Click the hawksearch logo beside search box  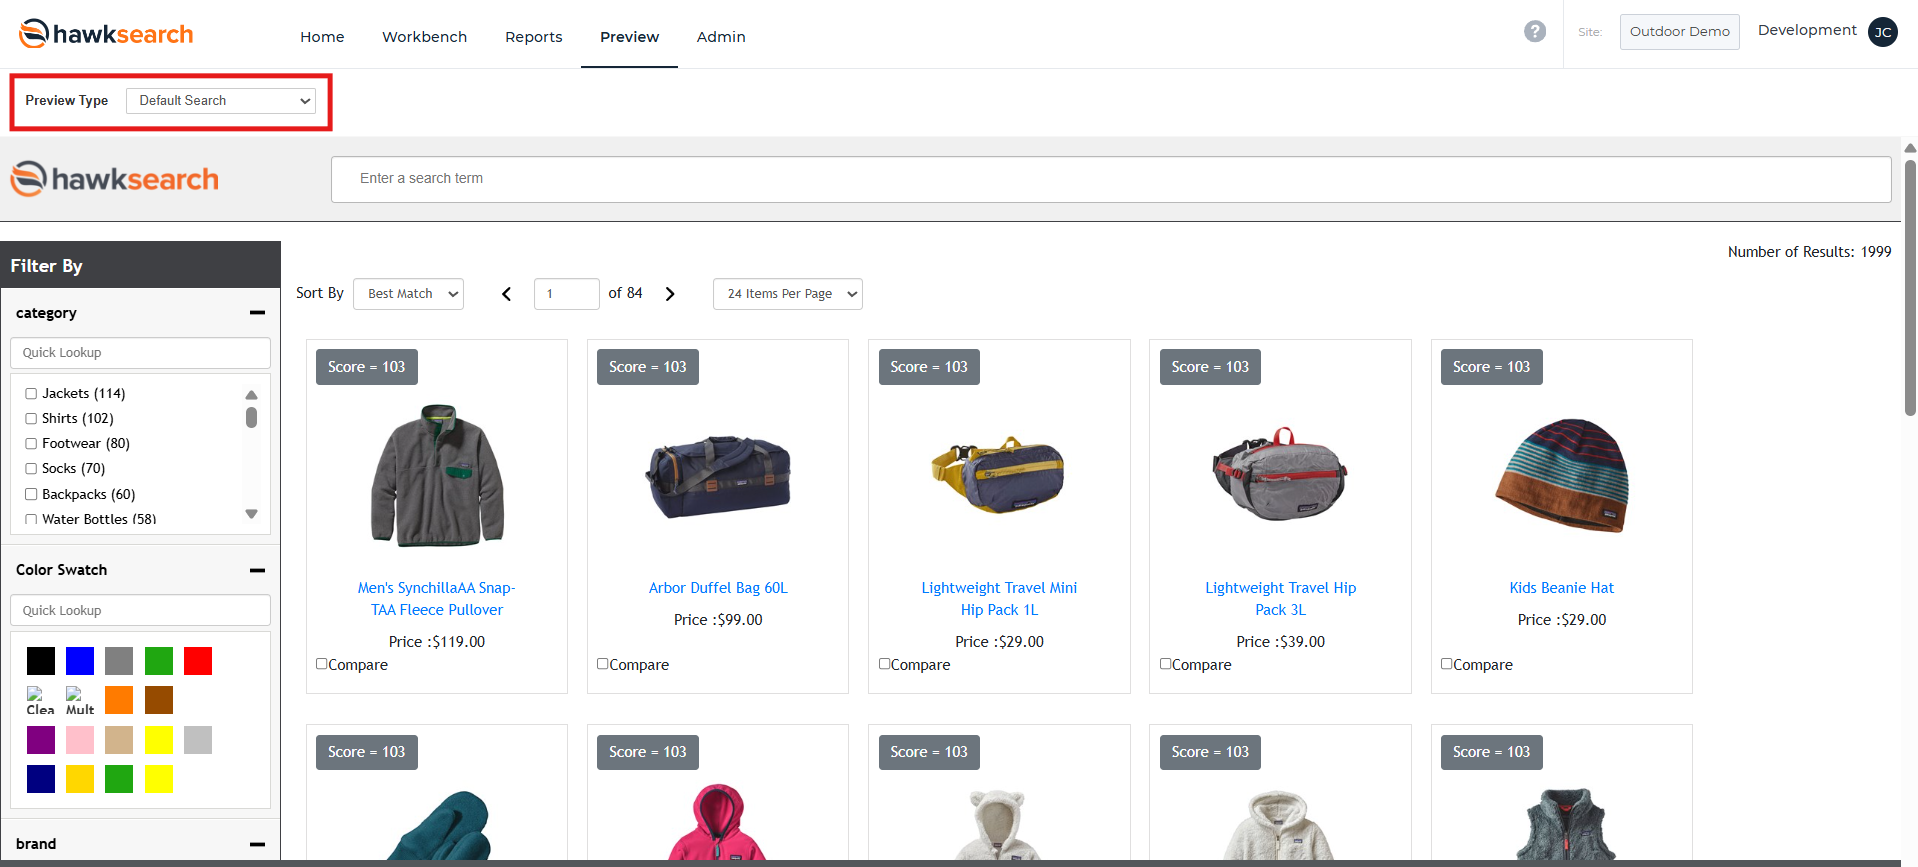pos(114,179)
